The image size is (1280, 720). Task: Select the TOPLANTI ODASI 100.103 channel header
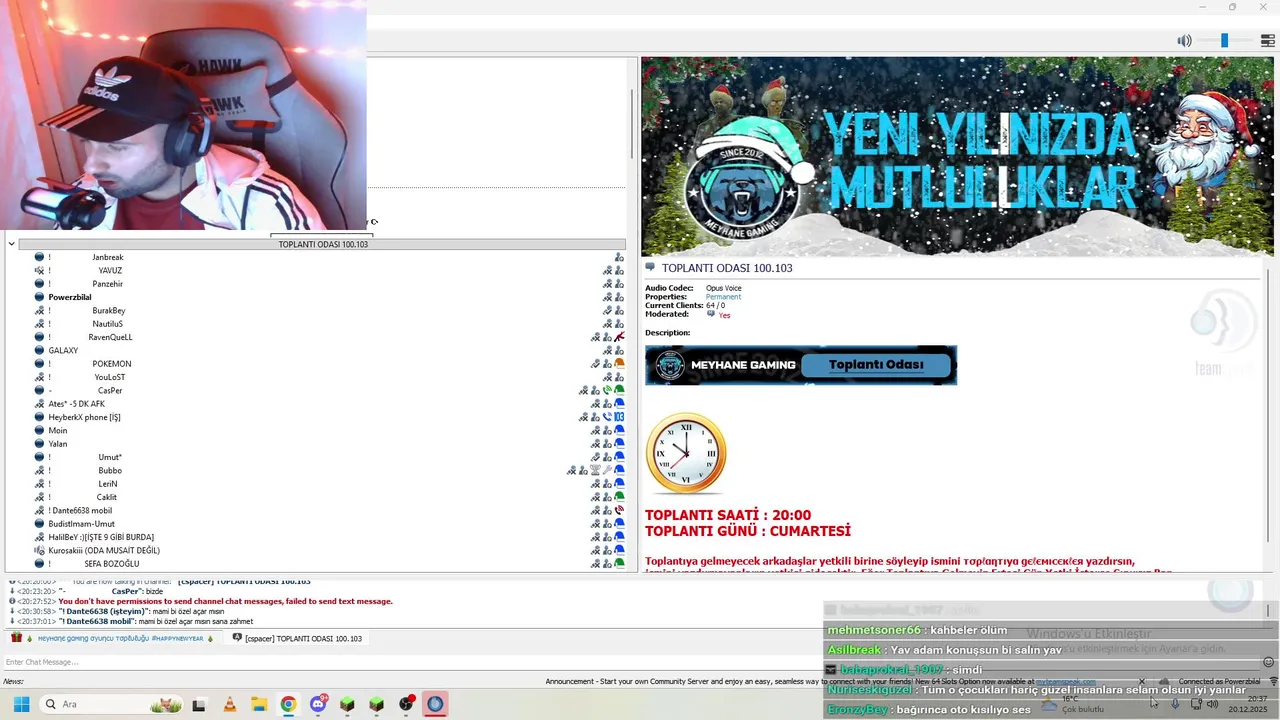[322, 244]
